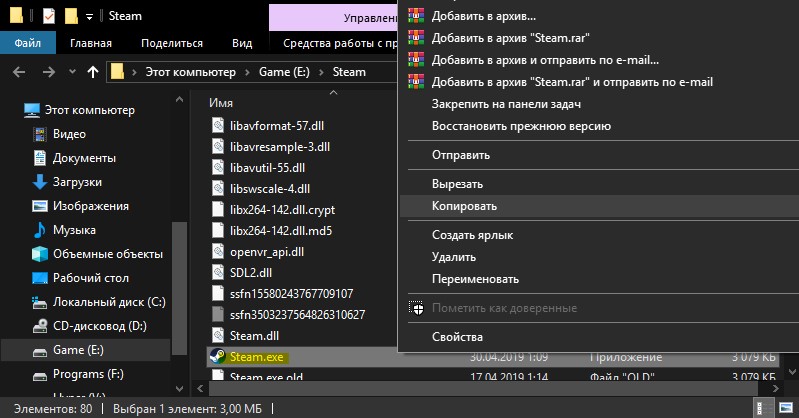The width and height of the screenshot is (799, 418).
Task: Choose Добавить в архив... from context menu
Action: tap(484, 16)
